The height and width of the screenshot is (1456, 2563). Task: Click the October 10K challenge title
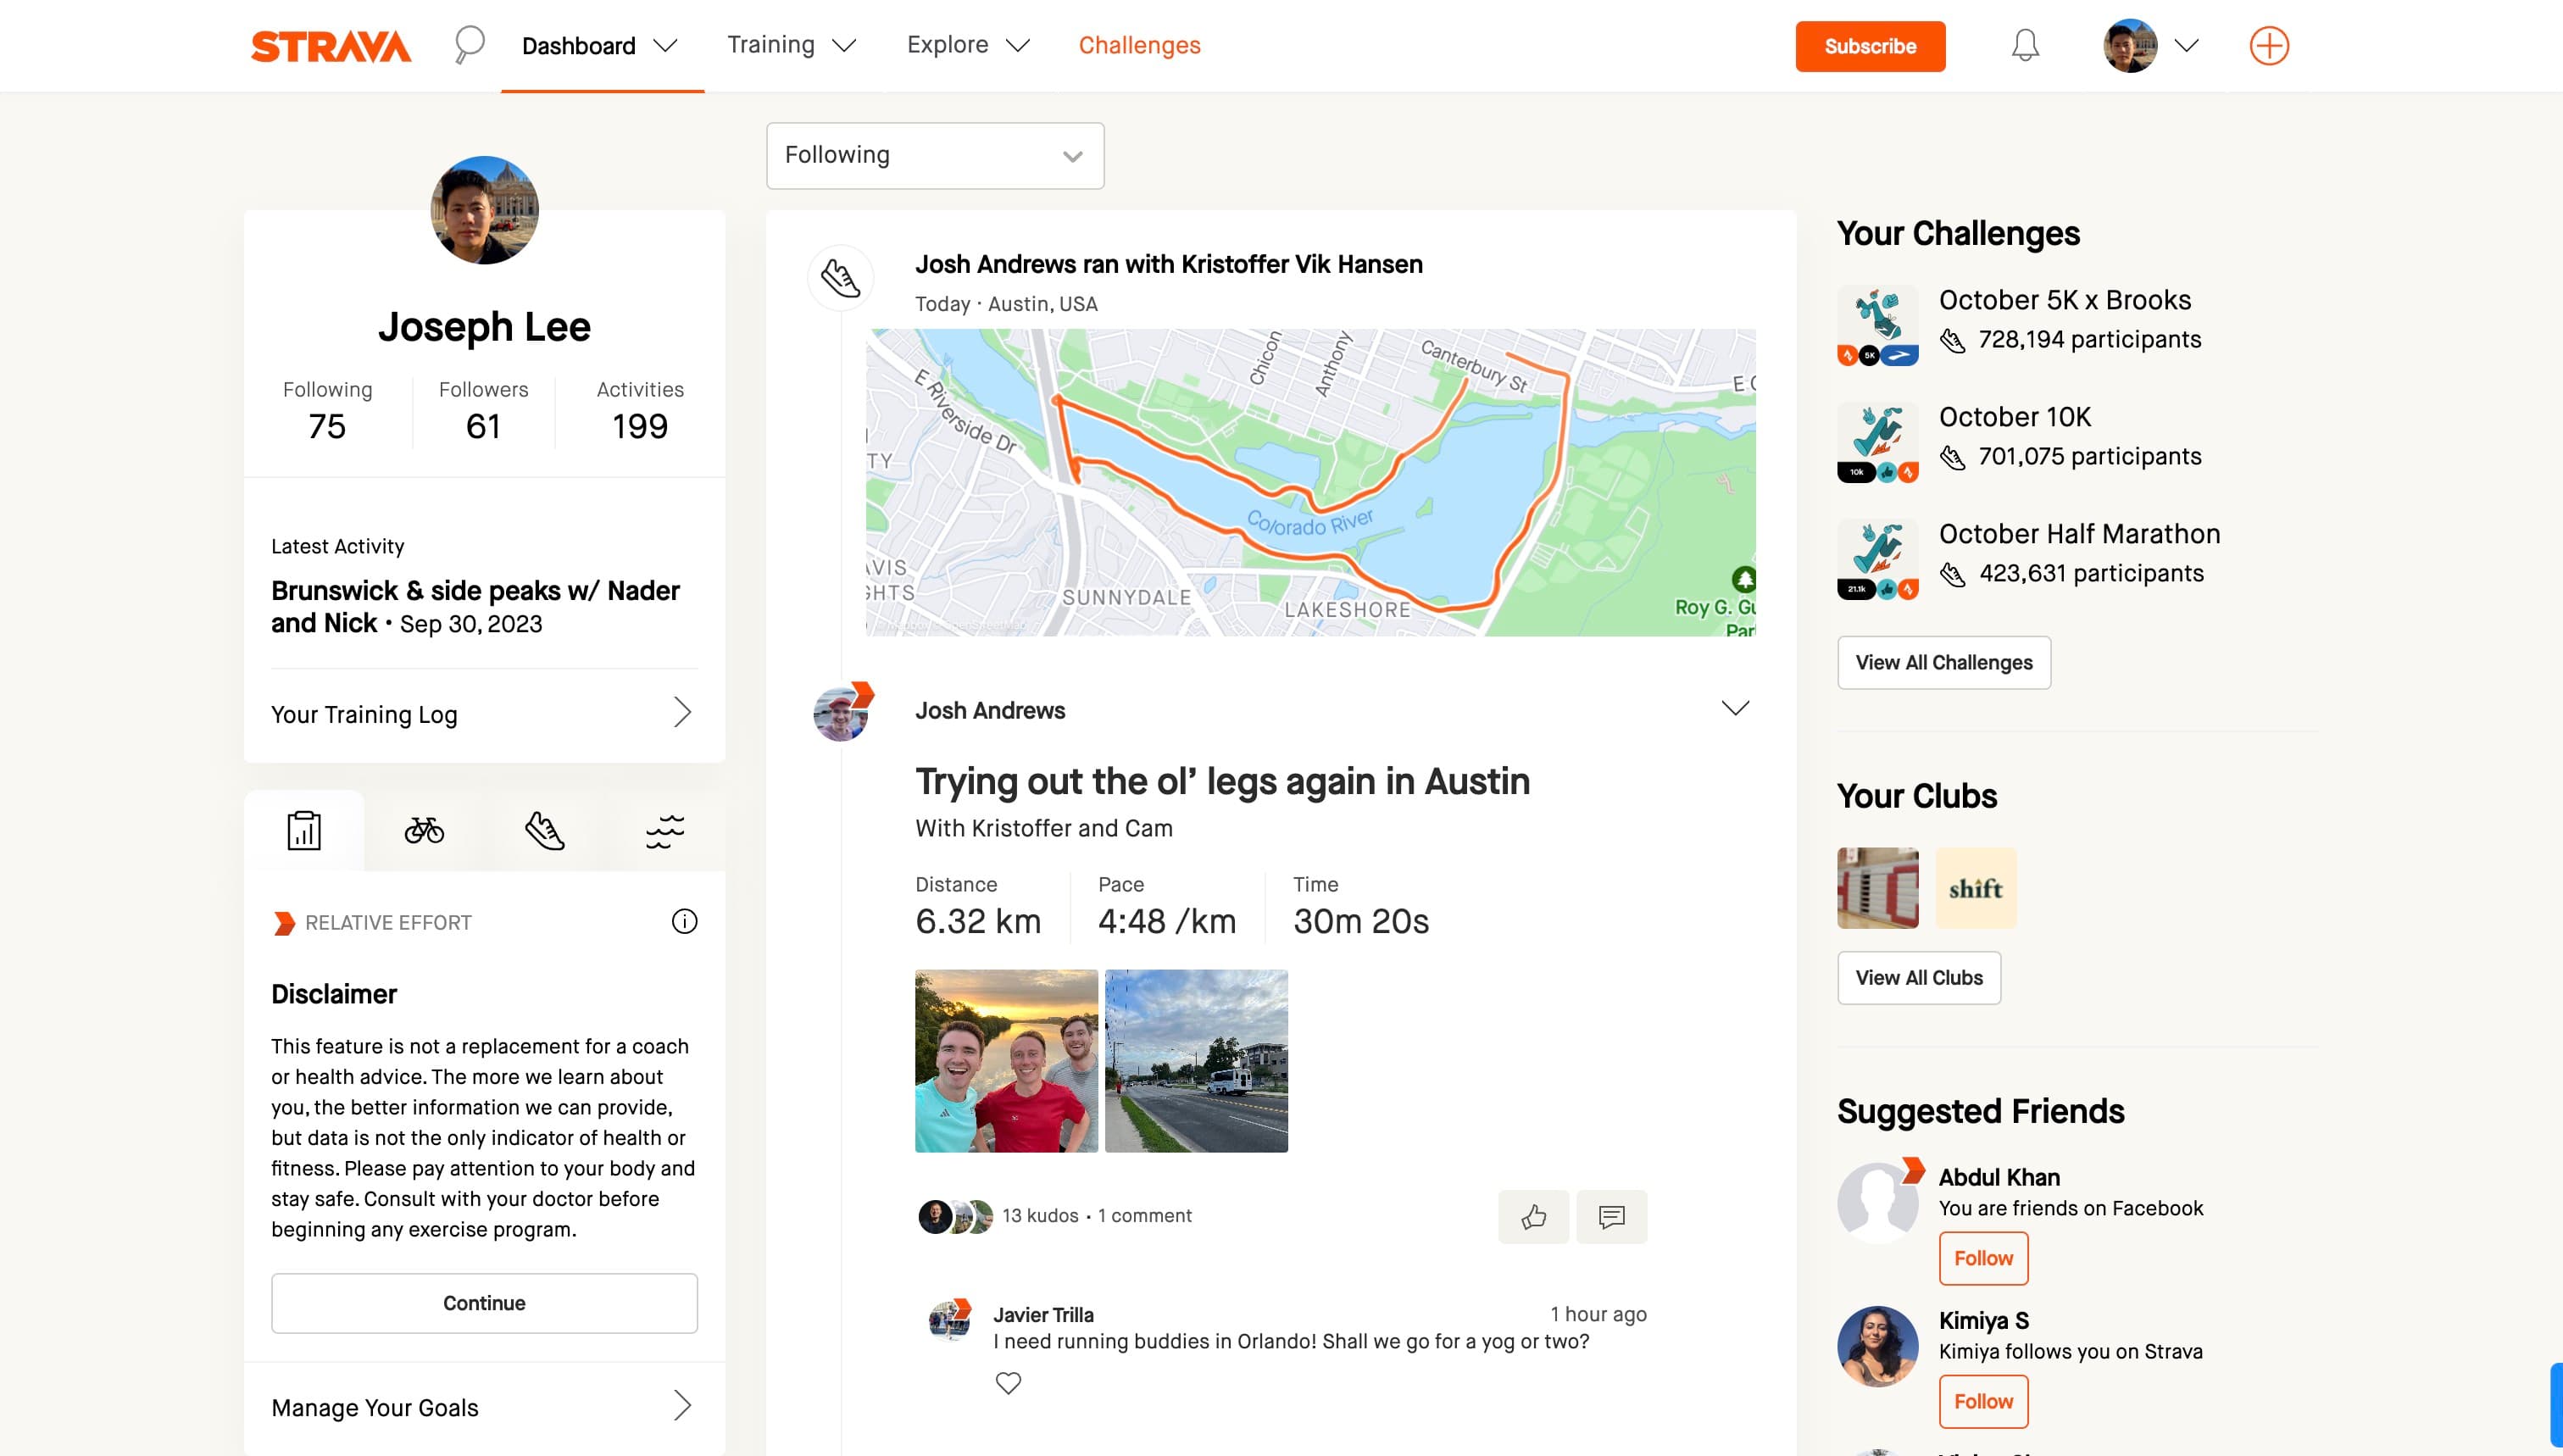tap(2014, 417)
